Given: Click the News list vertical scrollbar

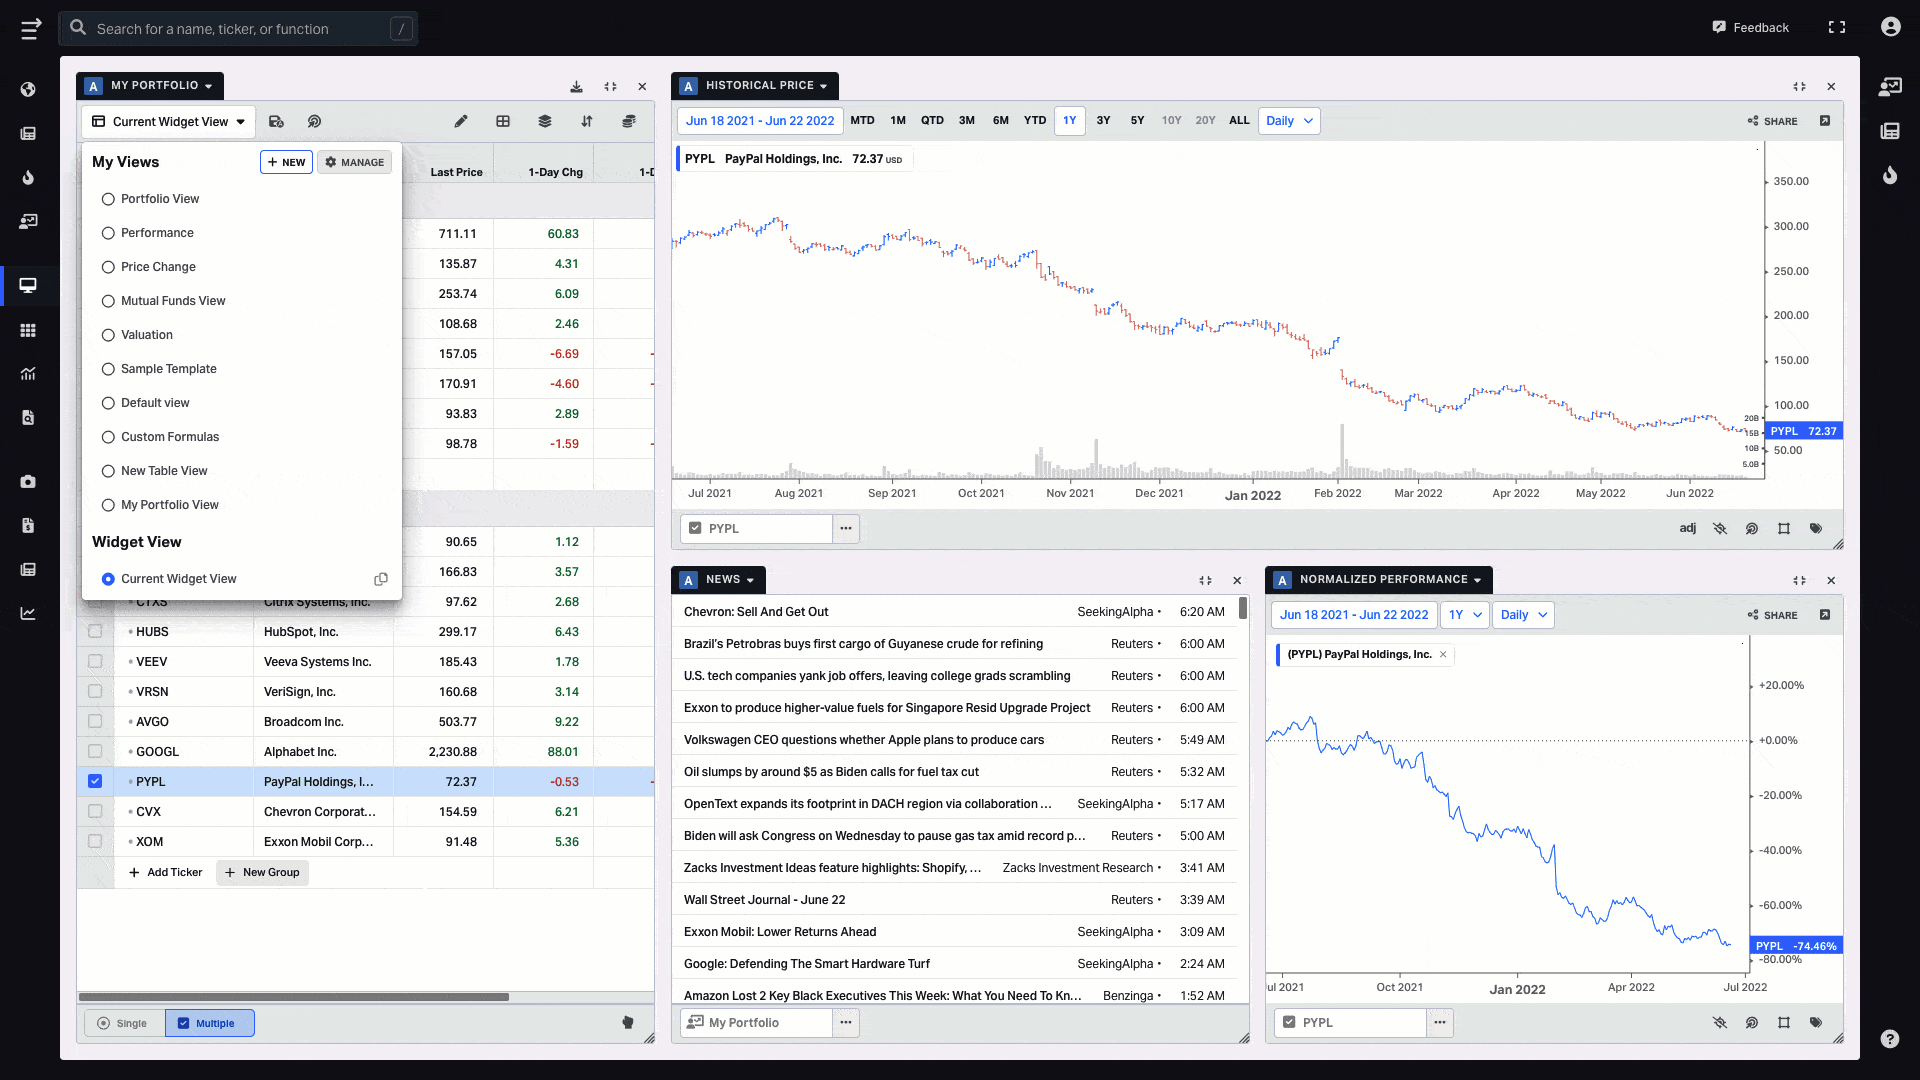Looking at the screenshot, I should tap(1243, 607).
